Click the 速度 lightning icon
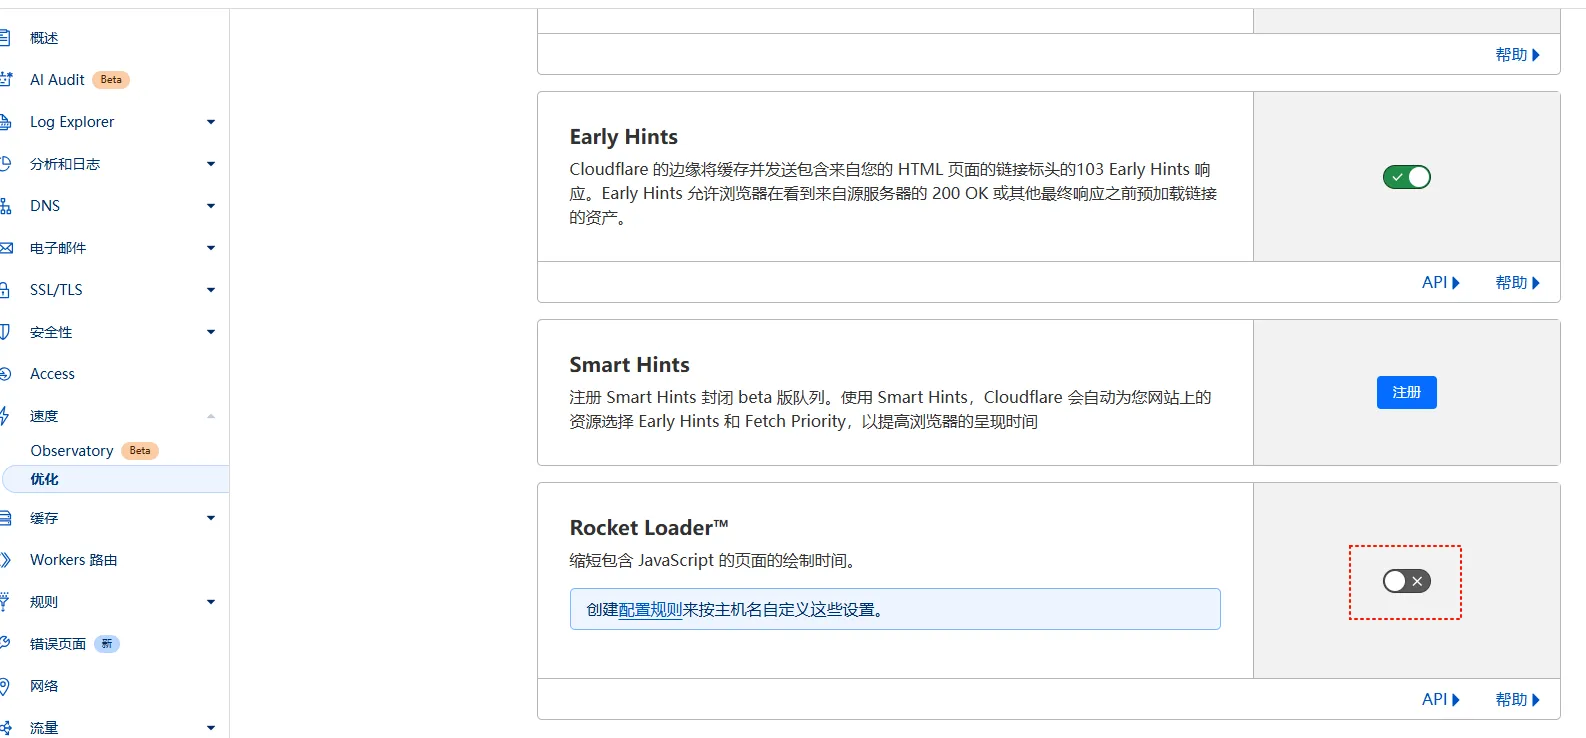This screenshot has width=1586, height=738. [5, 416]
